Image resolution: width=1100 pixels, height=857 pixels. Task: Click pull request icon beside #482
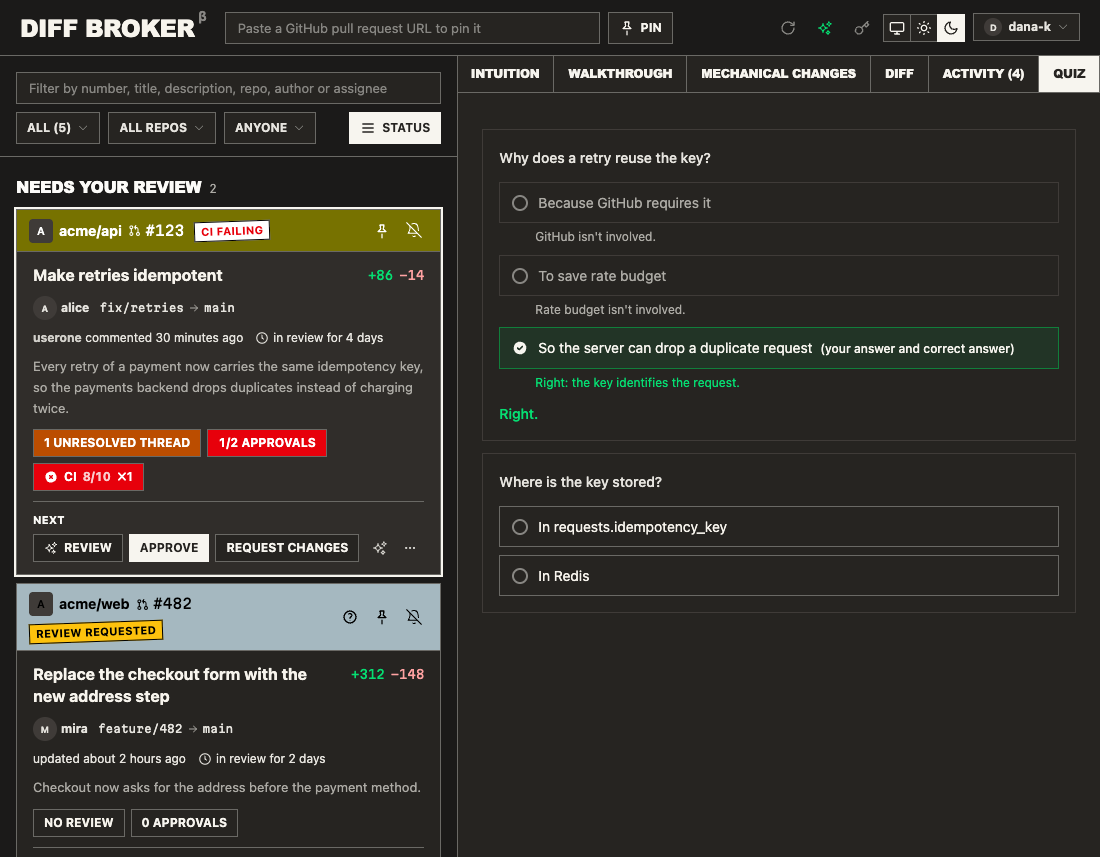142,605
